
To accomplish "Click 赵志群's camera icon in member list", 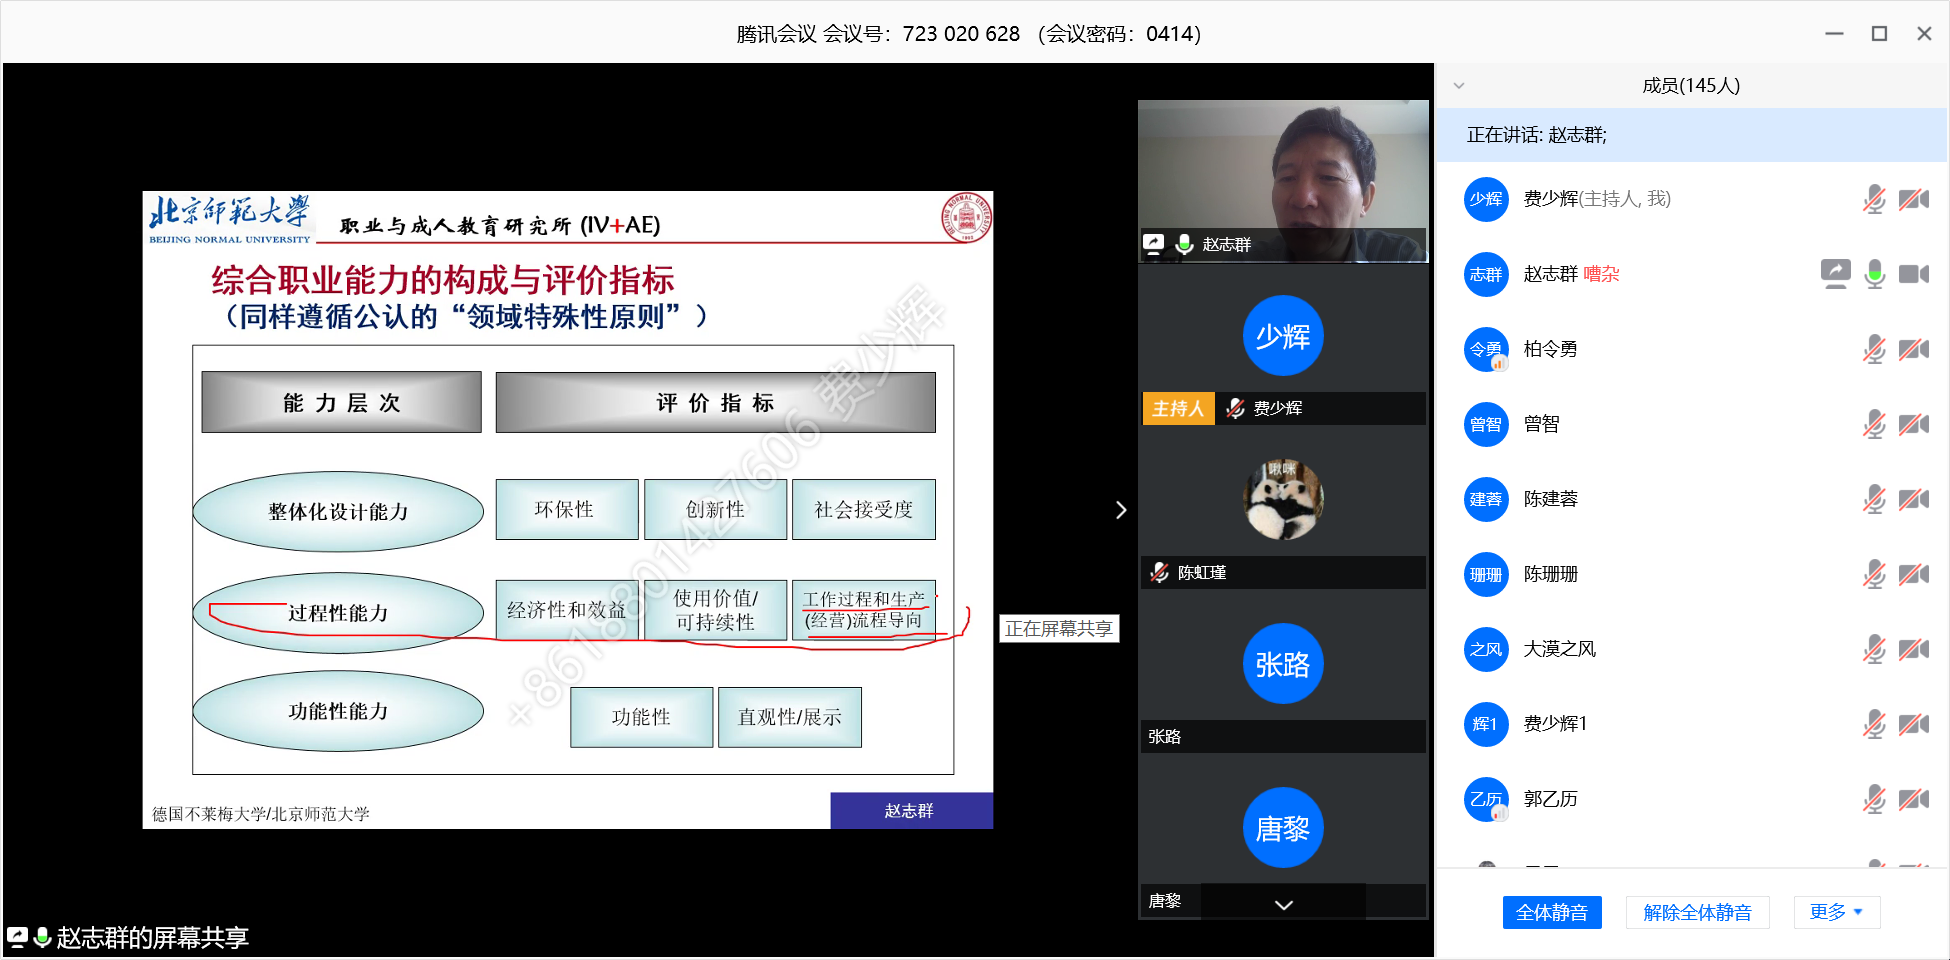I will pyautogui.click(x=1913, y=273).
